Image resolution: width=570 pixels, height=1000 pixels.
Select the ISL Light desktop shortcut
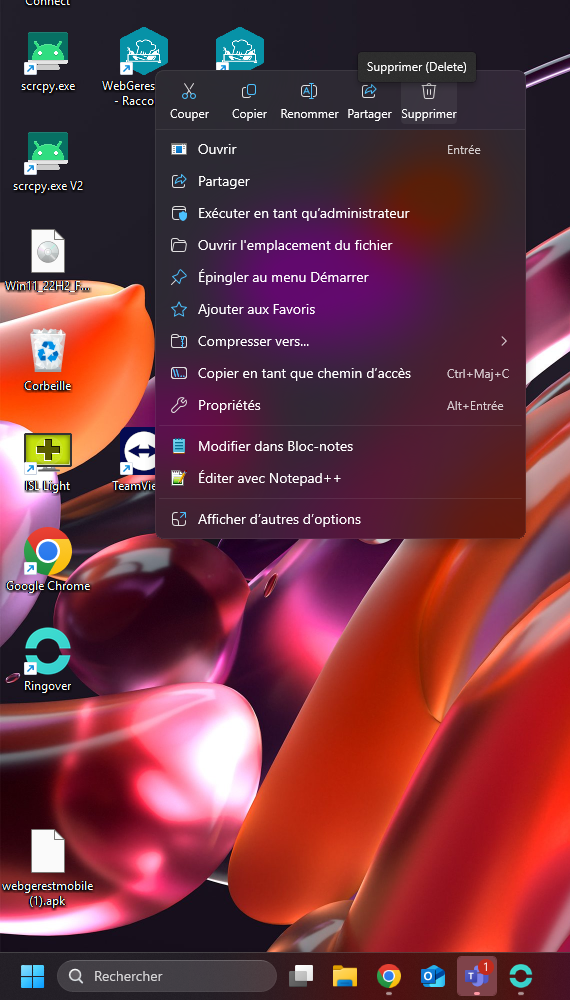(48, 462)
